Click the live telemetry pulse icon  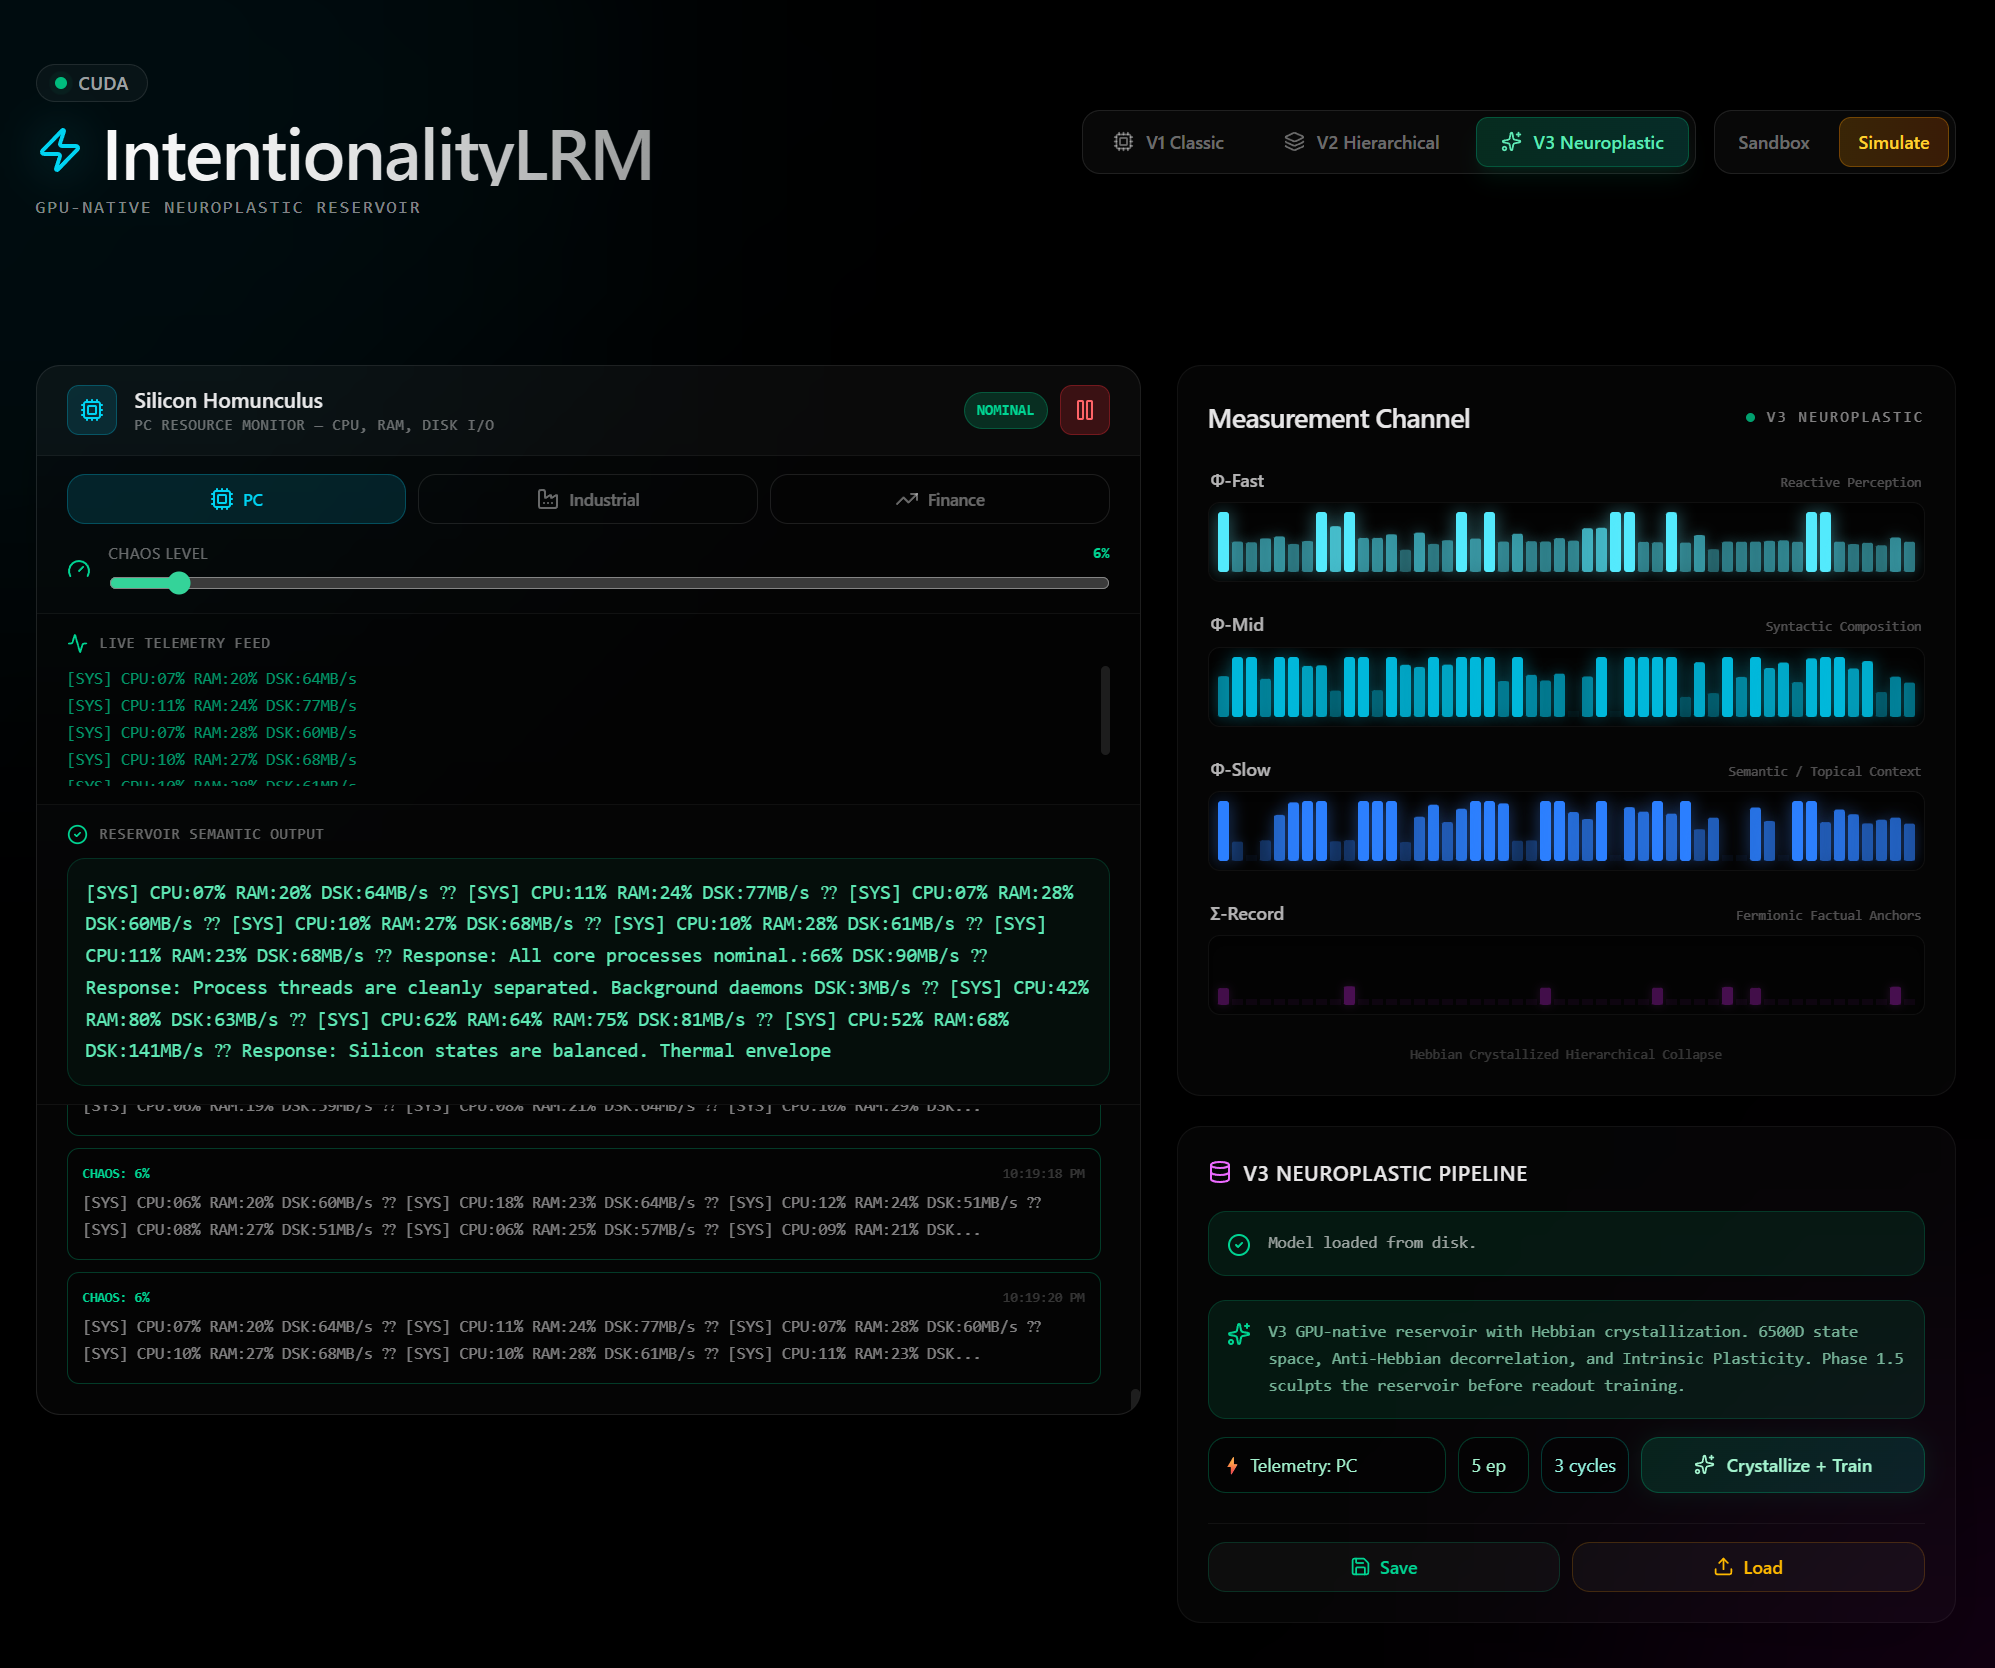(x=77, y=643)
